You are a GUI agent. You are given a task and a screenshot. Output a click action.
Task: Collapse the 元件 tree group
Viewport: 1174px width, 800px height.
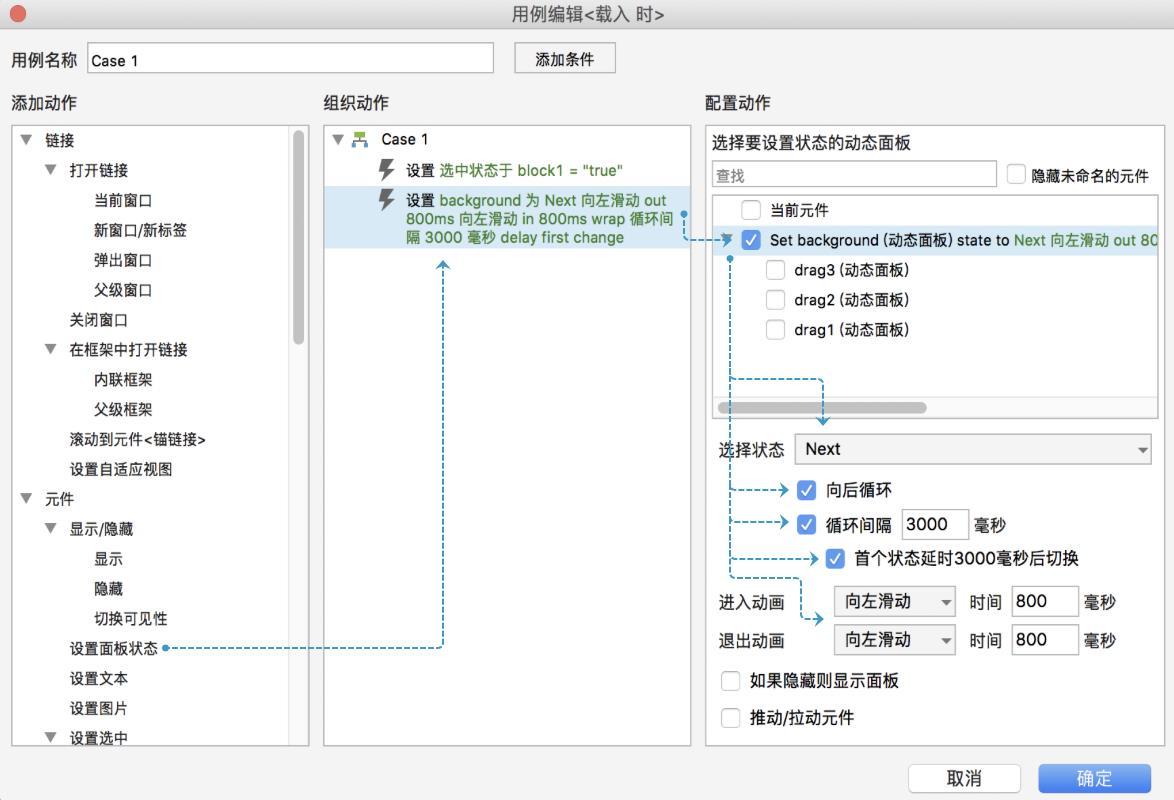pyautogui.click(x=26, y=498)
